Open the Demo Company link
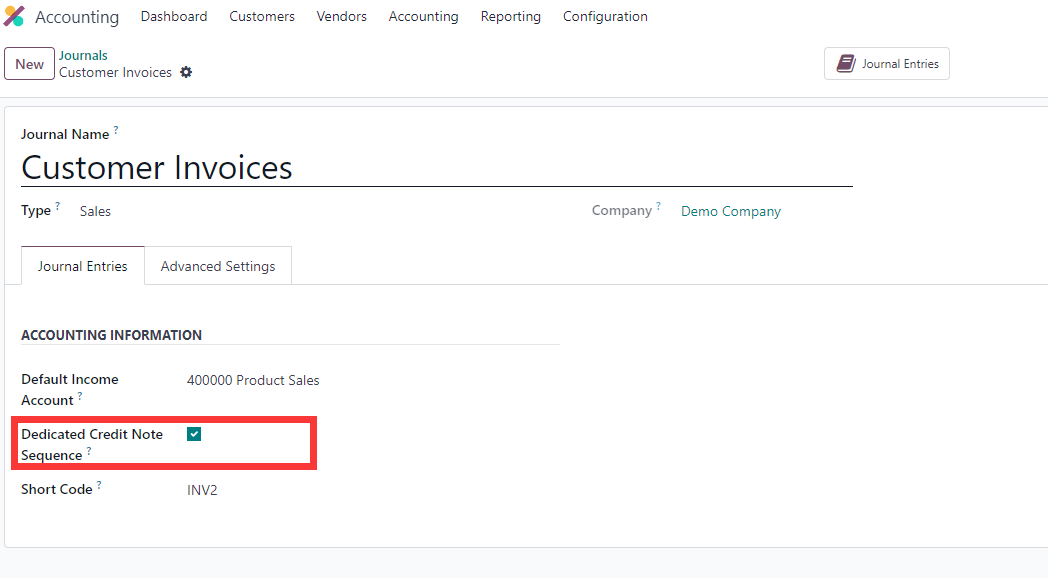 coord(731,211)
